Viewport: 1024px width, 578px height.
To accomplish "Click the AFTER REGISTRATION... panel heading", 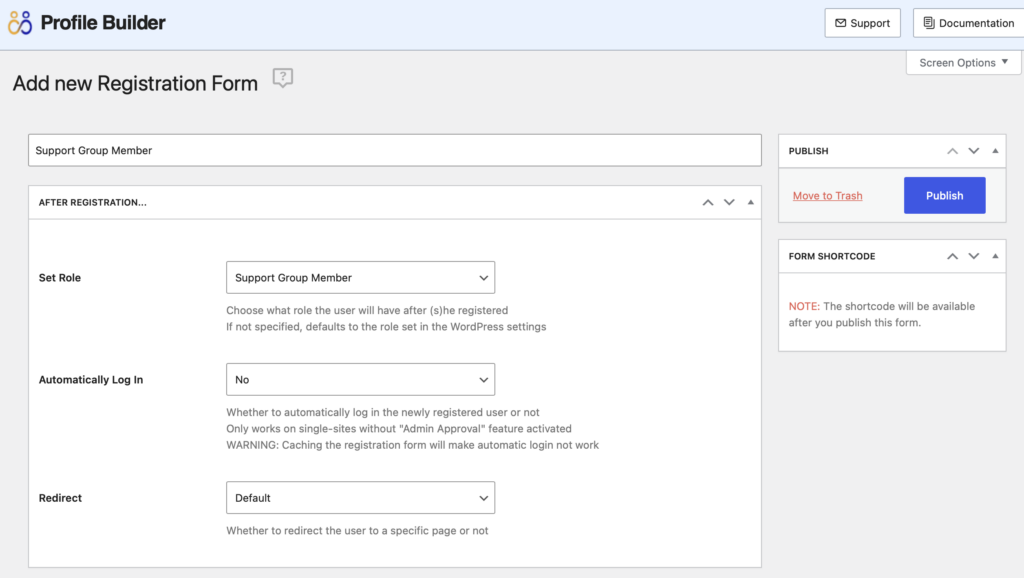I will [93, 202].
